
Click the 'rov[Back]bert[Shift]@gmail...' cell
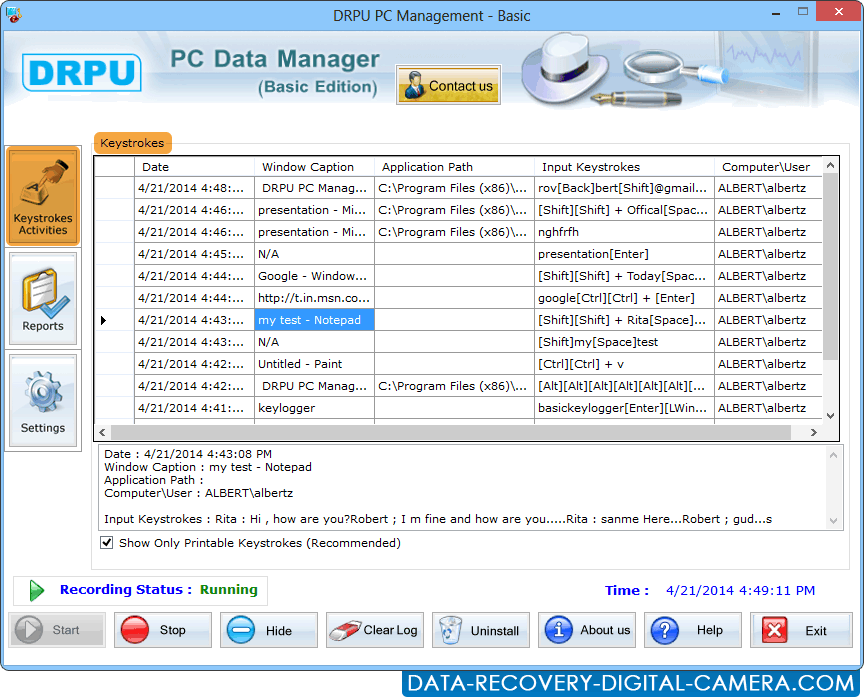tap(624, 188)
